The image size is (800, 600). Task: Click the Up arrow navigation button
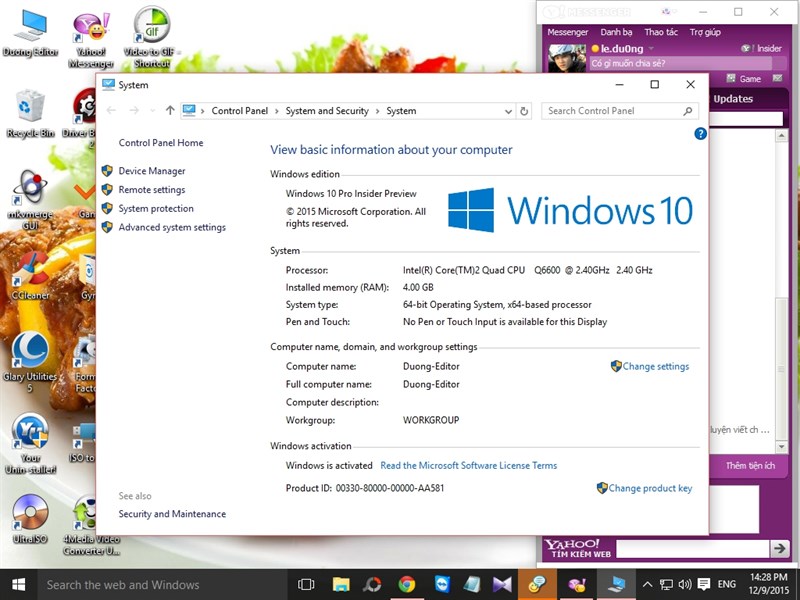point(170,110)
